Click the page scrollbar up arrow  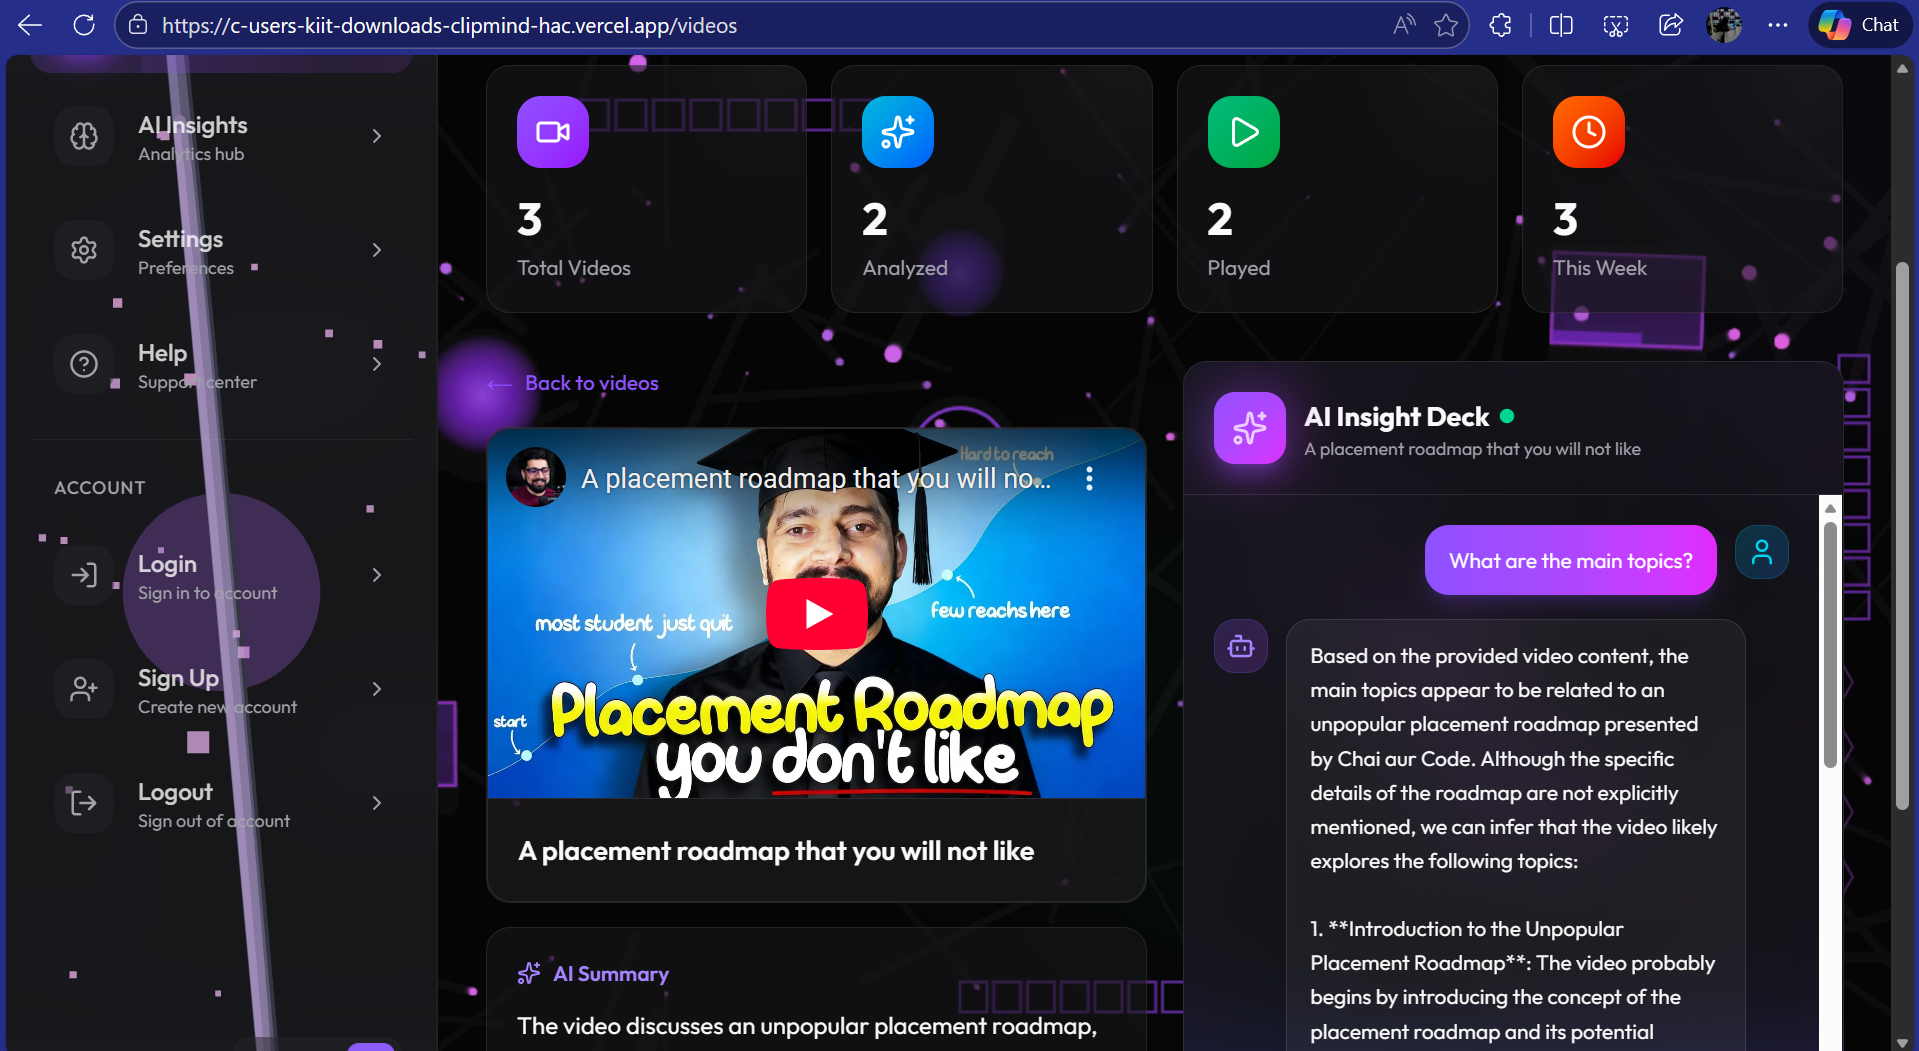coord(1902,68)
